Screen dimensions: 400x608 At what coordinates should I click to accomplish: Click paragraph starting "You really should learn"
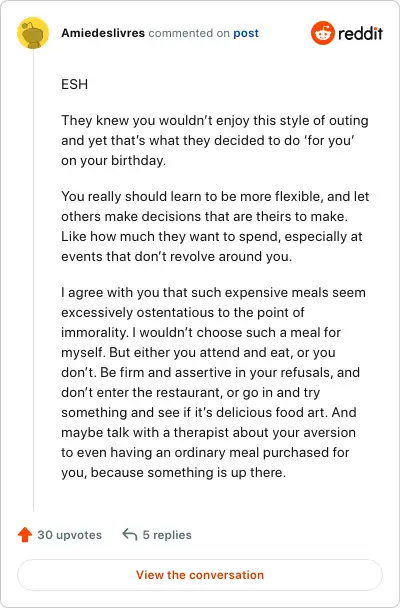coord(215,226)
